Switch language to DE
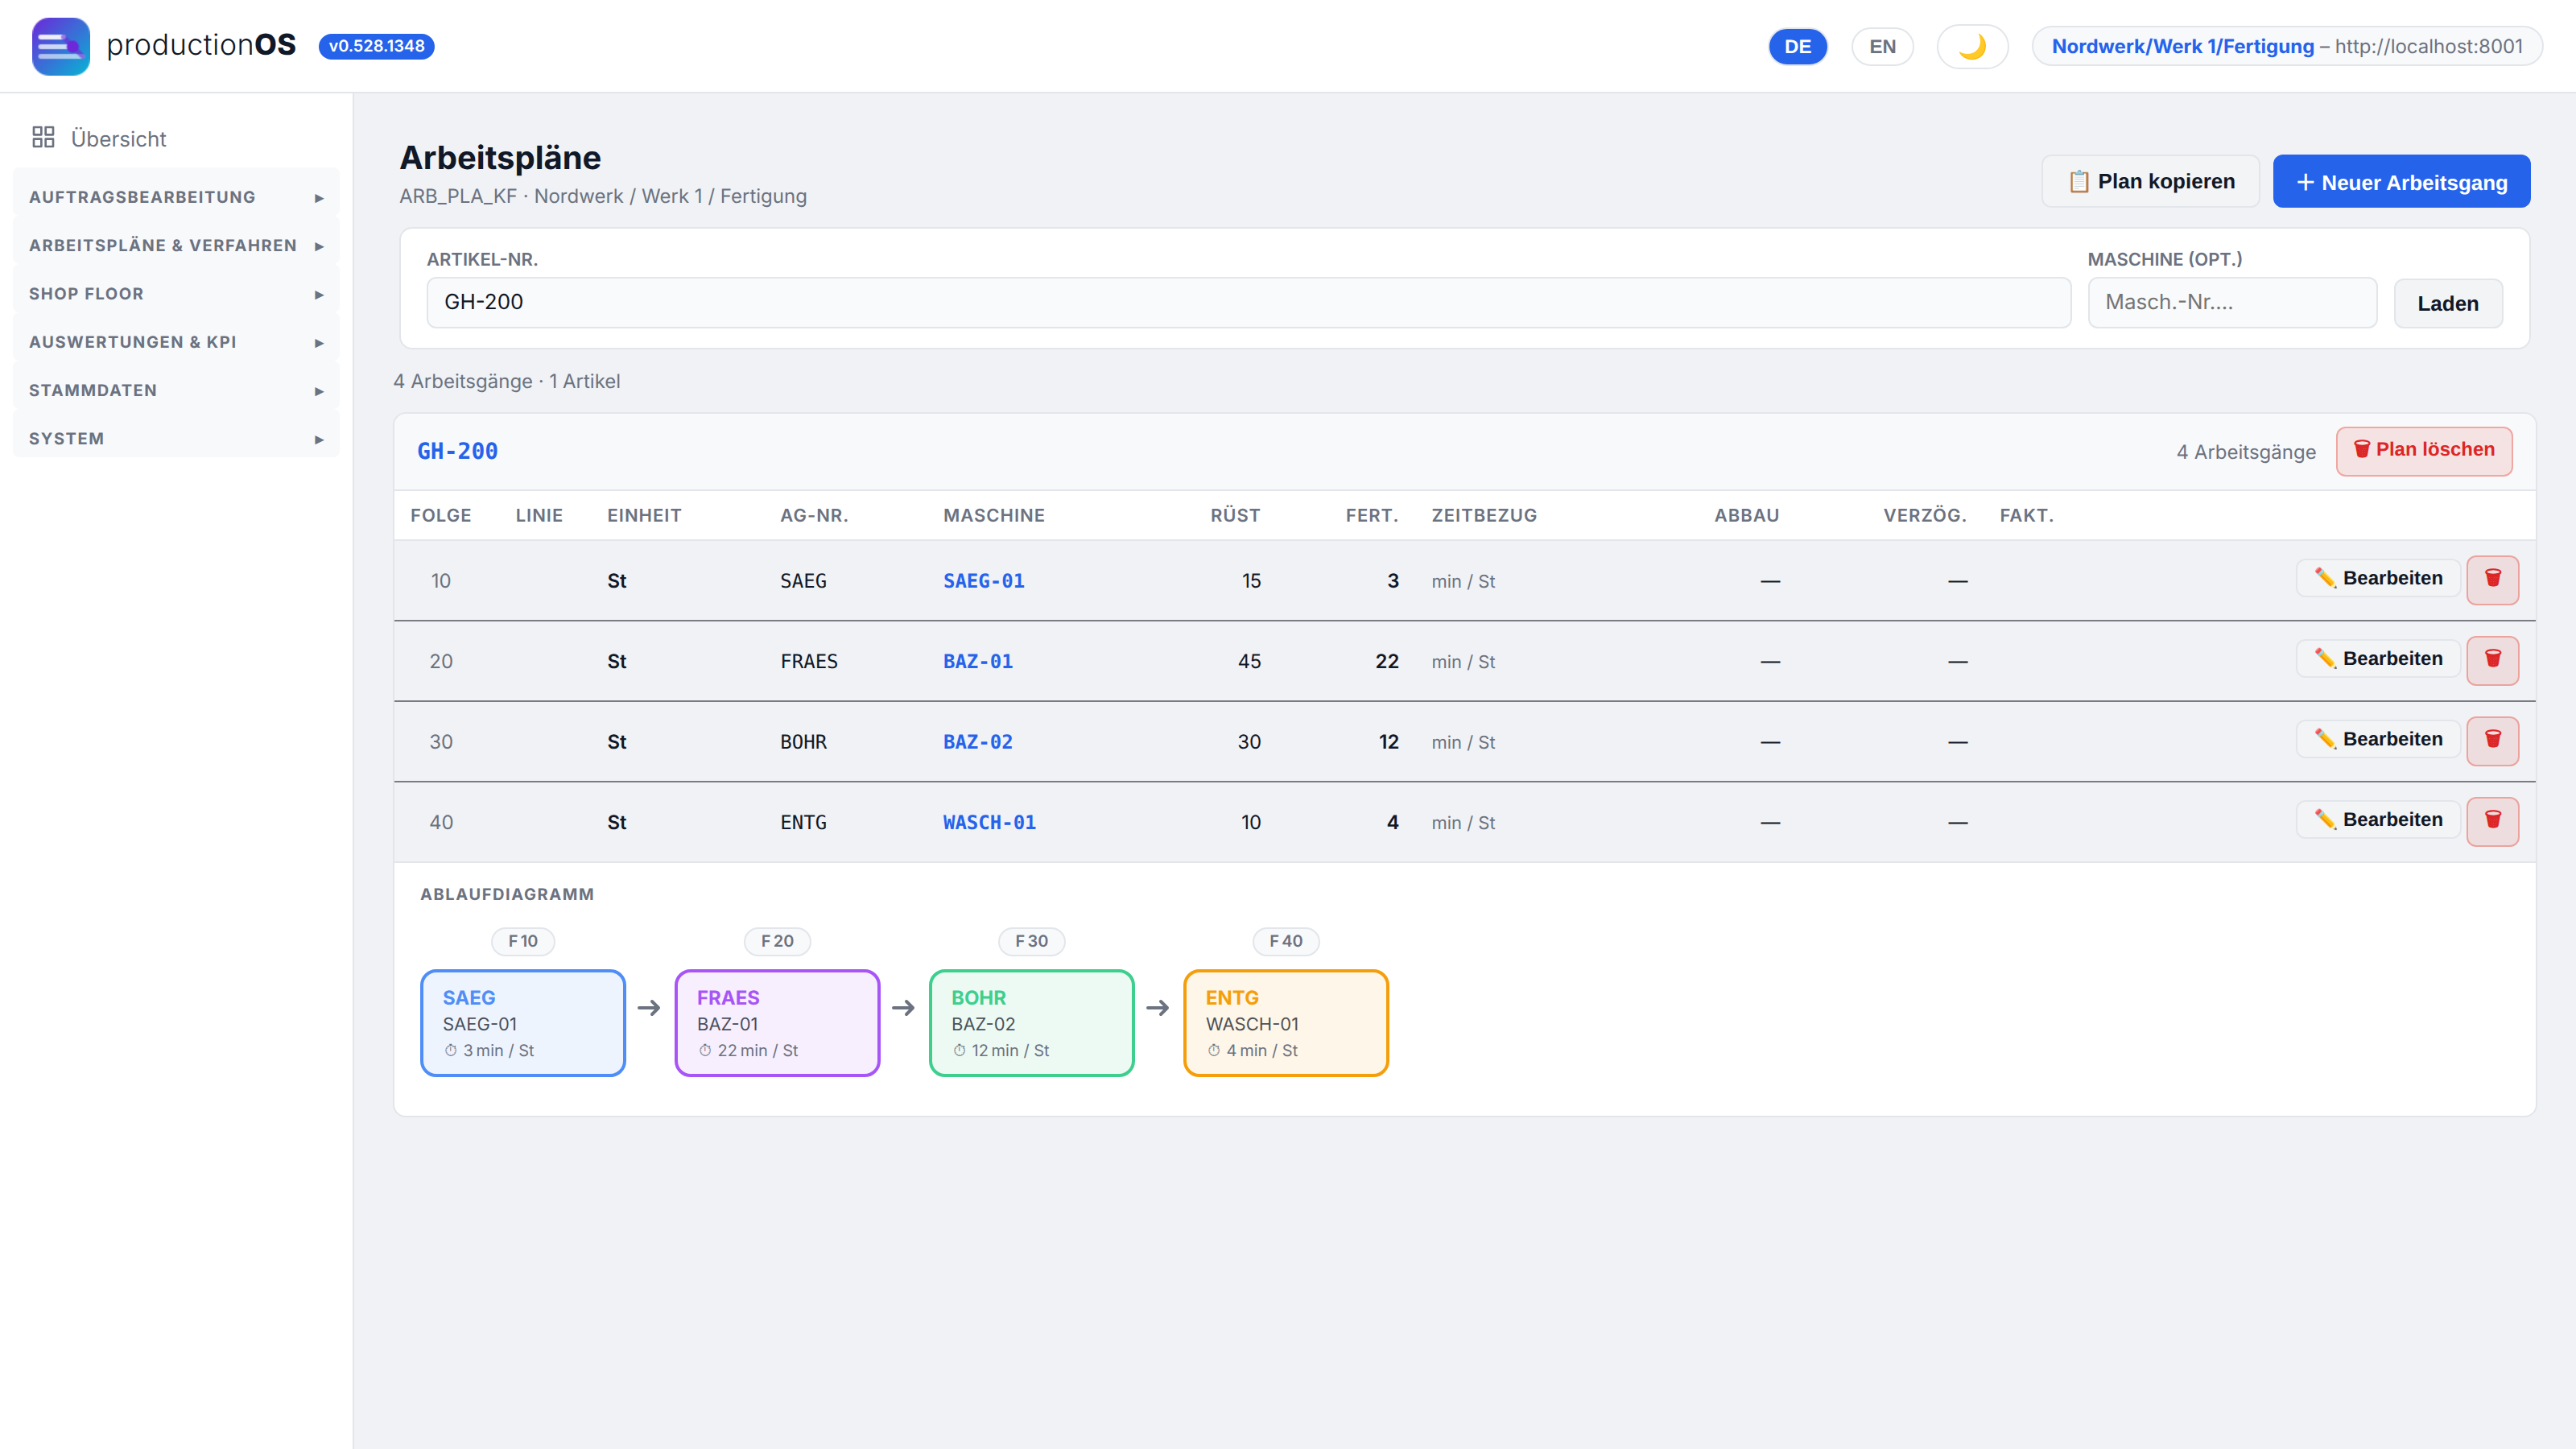 click(x=1797, y=46)
